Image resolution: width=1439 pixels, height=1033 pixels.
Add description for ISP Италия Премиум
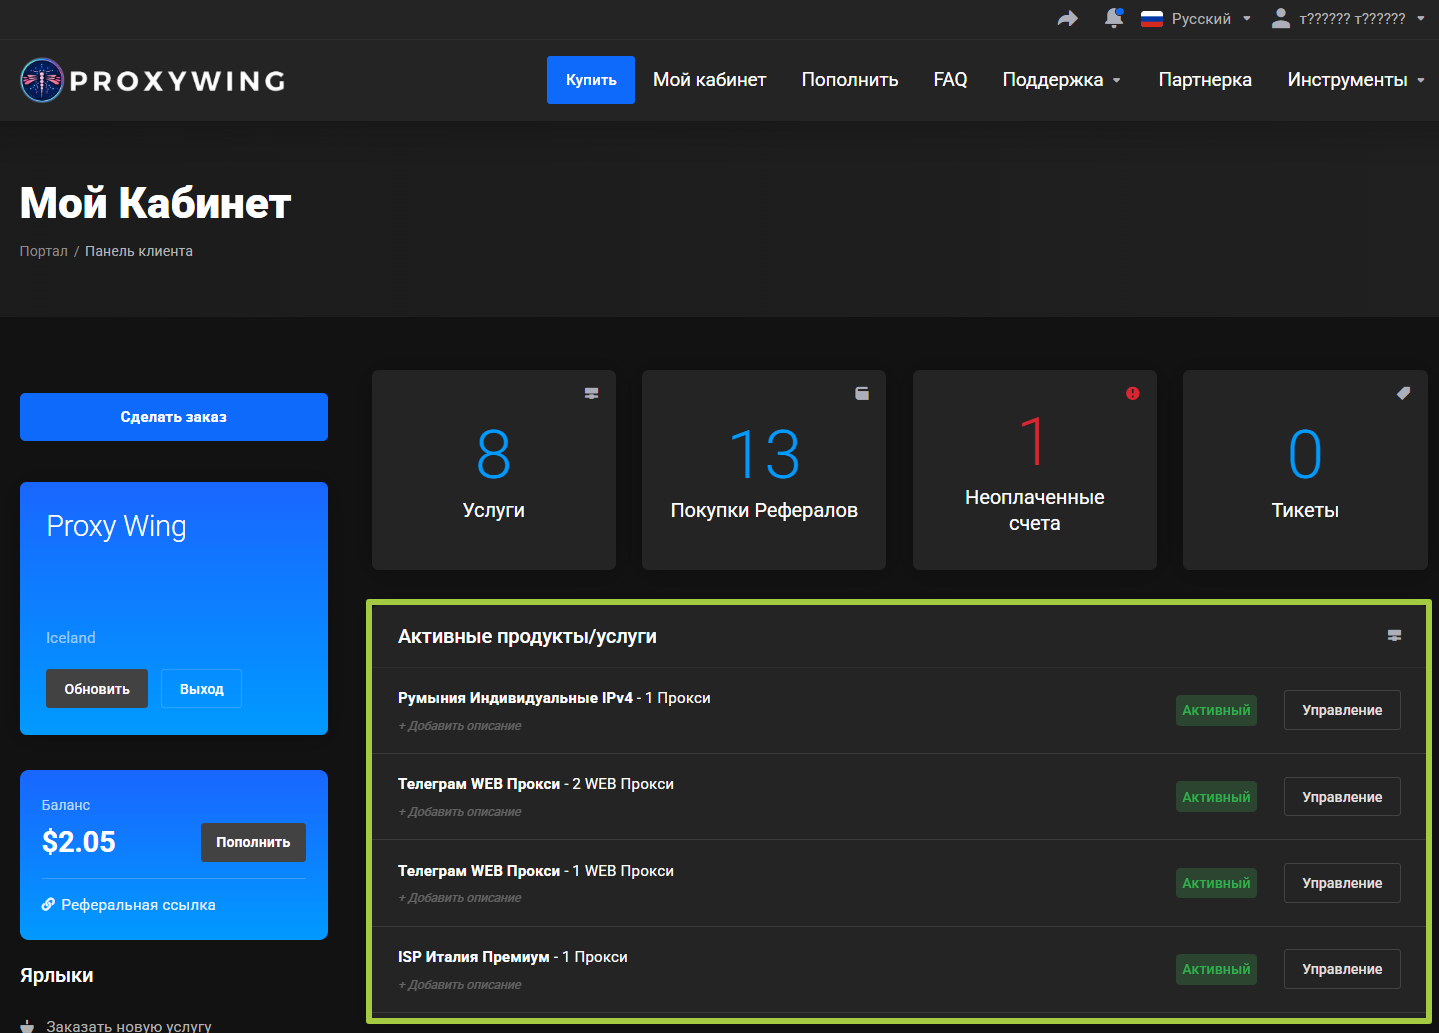coord(460,985)
